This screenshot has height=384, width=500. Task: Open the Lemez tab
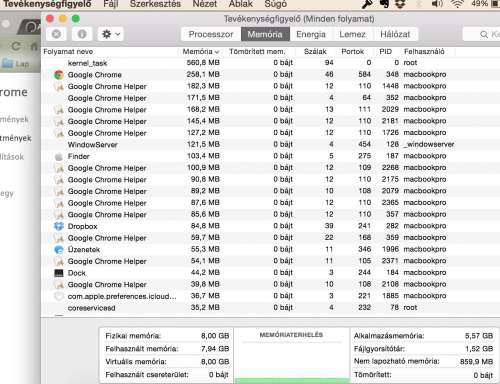[352, 34]
